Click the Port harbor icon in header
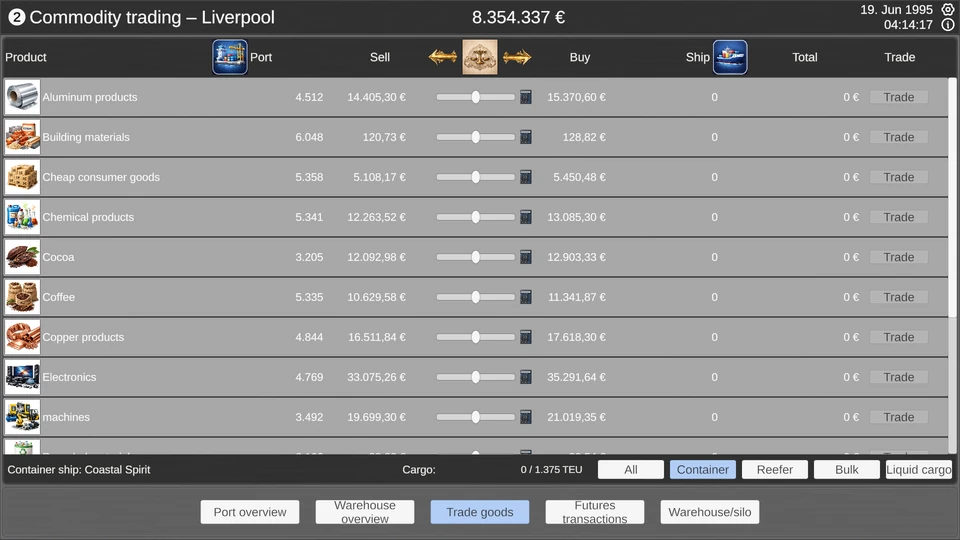This screenshot has height=540, width=960. point(230,57)
